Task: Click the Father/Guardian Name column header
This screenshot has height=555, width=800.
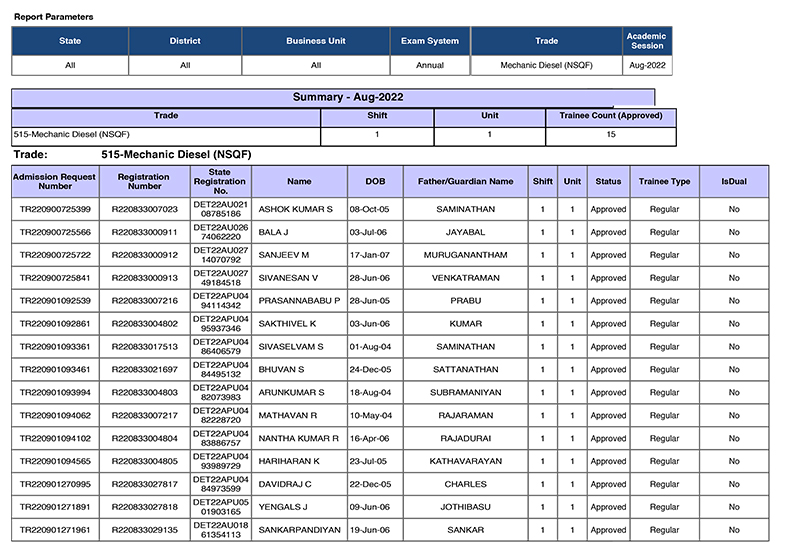Action: [465, 182]
